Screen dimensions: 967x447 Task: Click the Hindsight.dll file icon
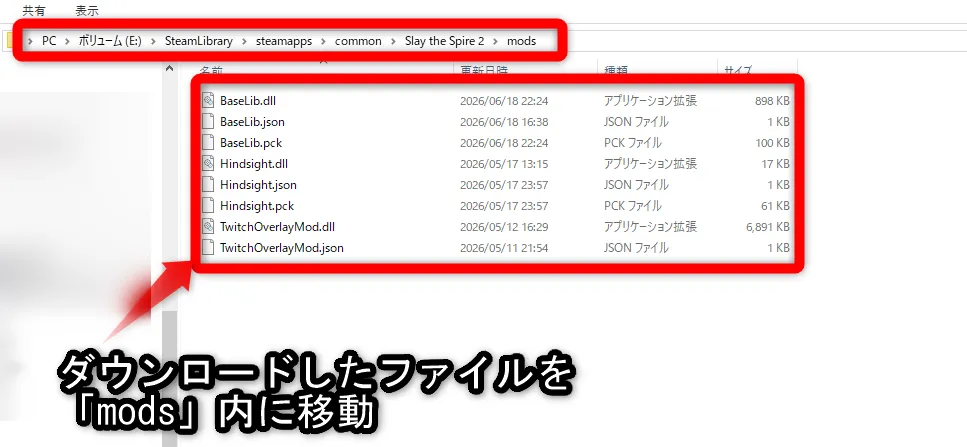click(x=208, y=163)
